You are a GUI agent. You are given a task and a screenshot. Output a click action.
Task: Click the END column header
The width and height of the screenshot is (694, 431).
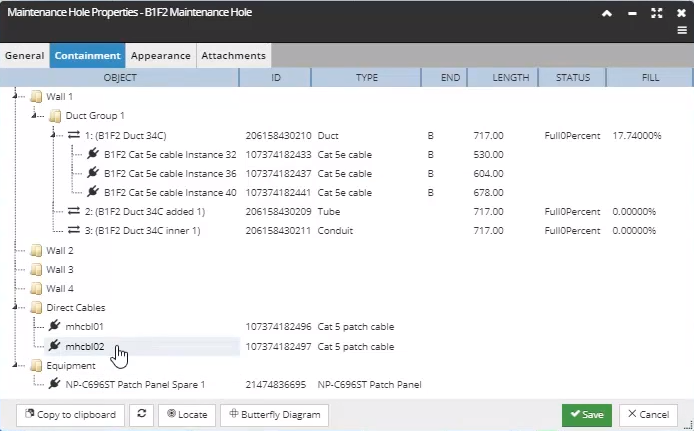445,78
